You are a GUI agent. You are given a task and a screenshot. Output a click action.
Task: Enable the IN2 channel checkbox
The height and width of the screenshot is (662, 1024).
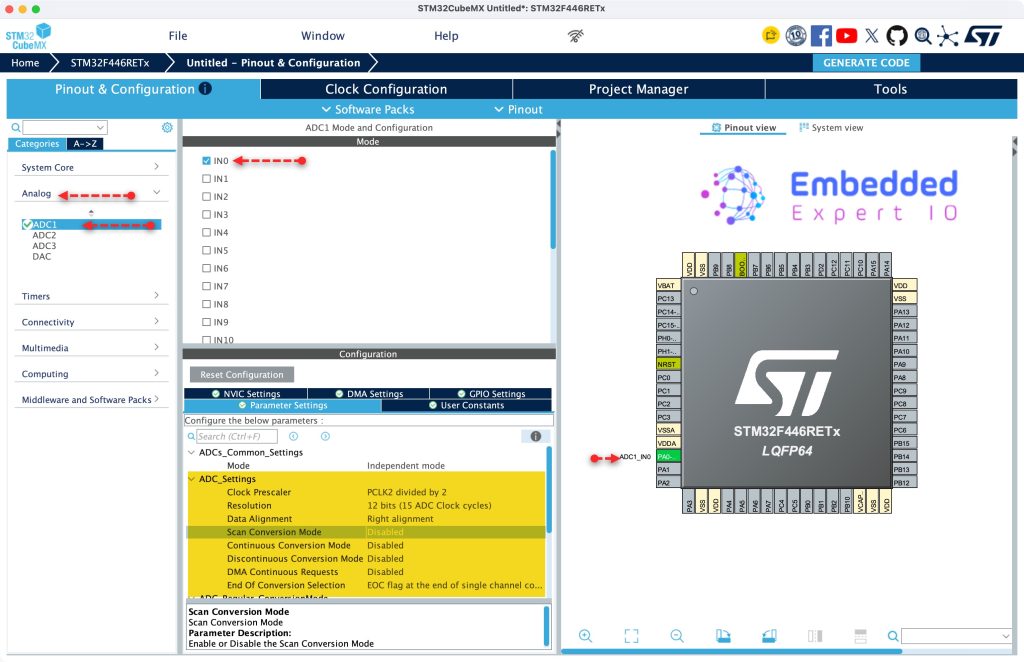point(206,197)
